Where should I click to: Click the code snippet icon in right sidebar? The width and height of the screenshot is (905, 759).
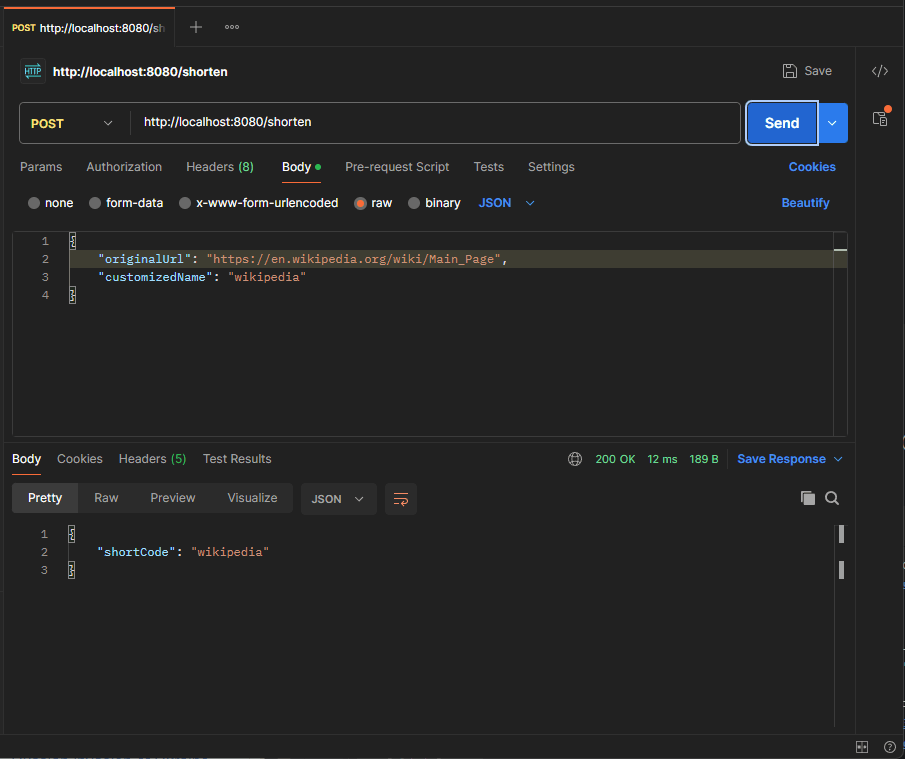[880, 71]
